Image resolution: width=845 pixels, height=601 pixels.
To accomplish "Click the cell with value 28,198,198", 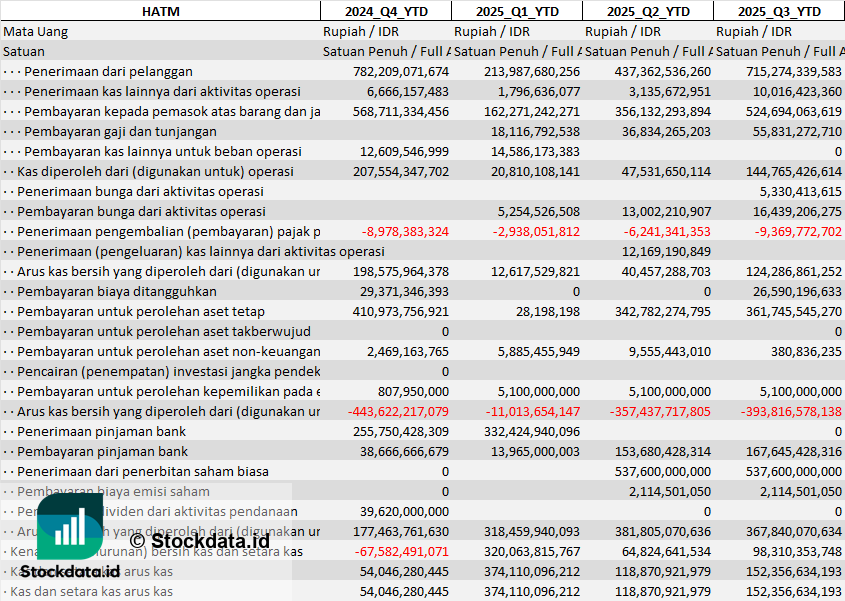I will pos(539,311).
